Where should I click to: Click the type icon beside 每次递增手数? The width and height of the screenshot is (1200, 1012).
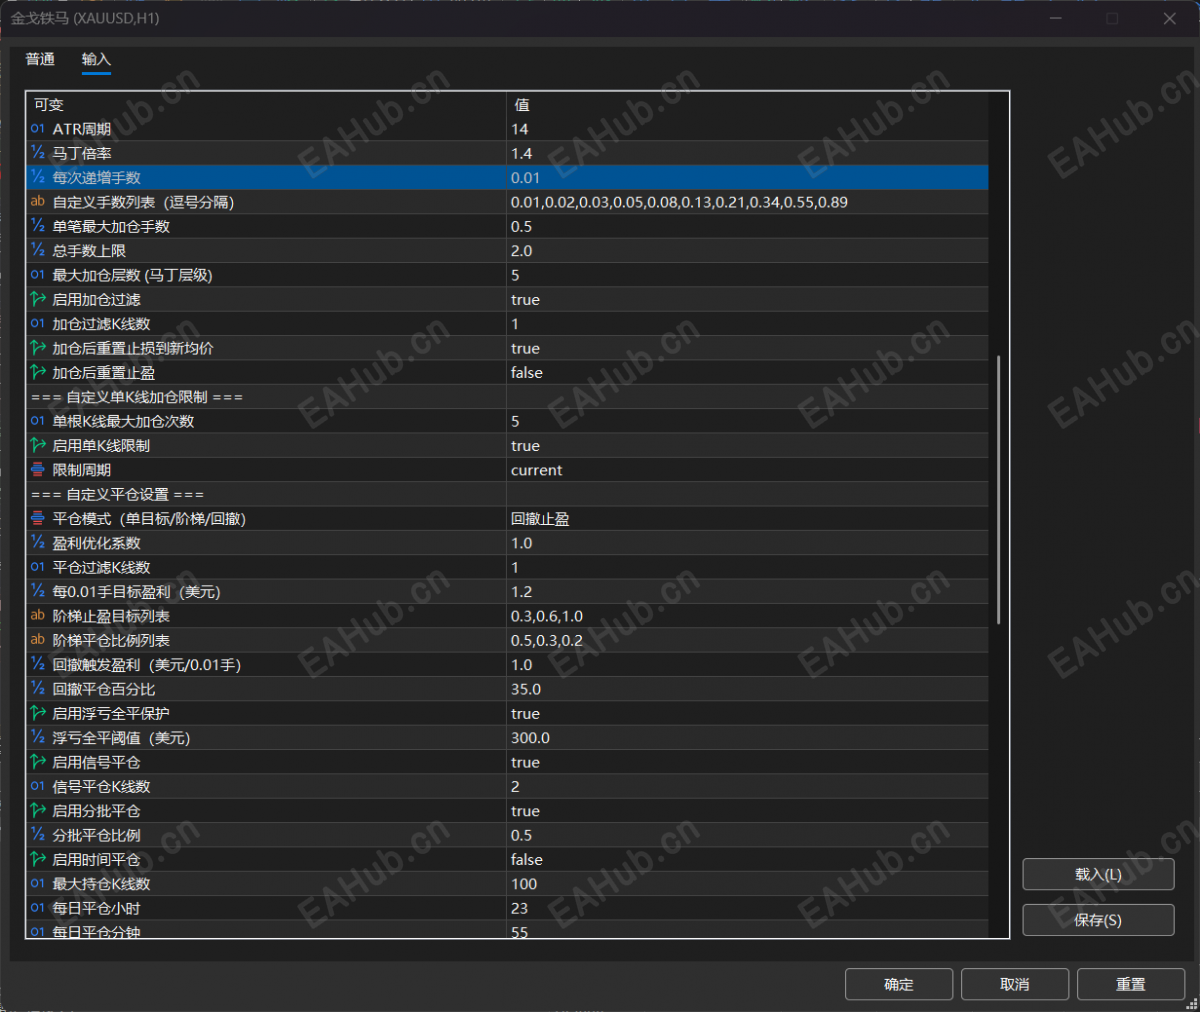(x=38, y=177)
